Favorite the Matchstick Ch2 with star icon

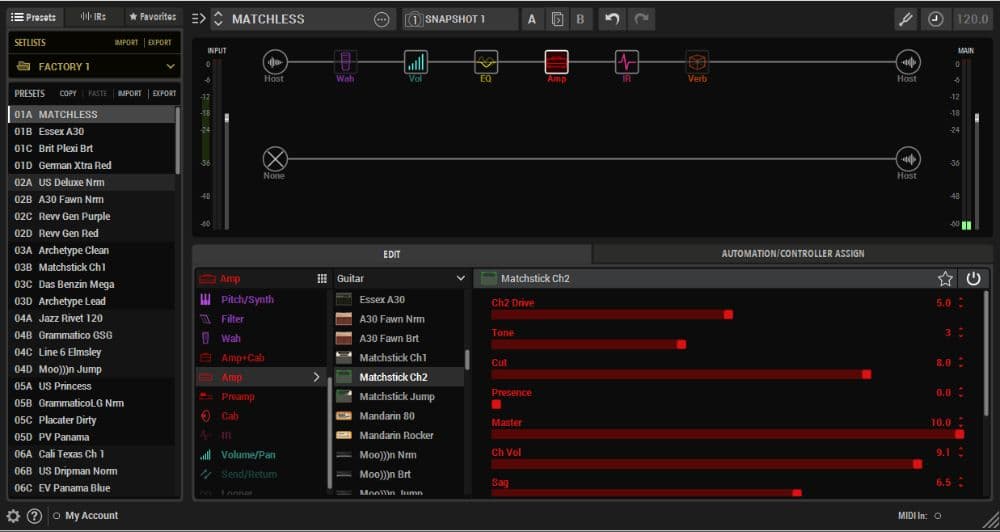click(945, 279)
